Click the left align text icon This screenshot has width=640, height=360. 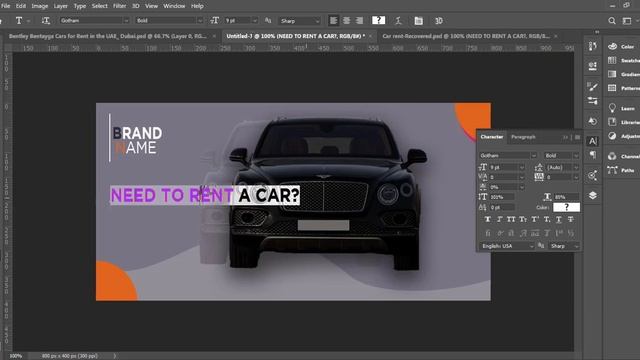(333, 20)
